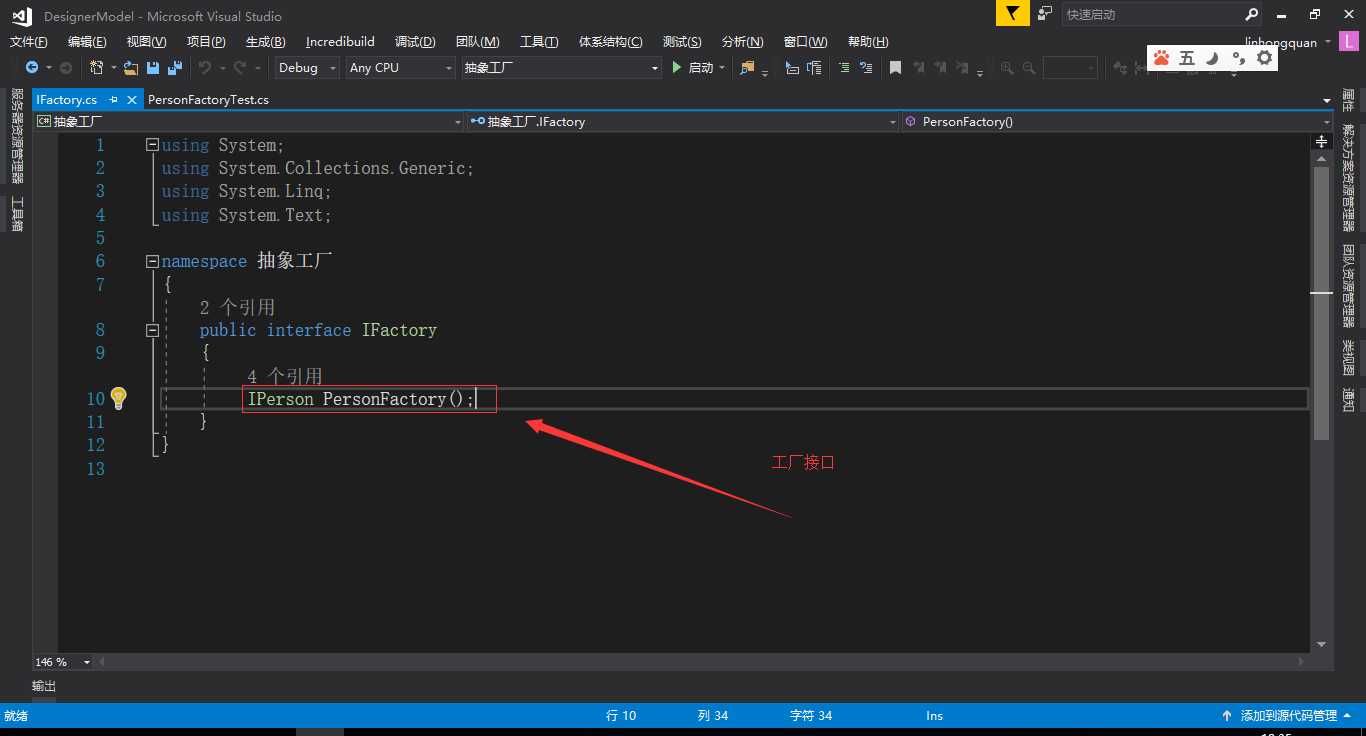Open the New Project icon dropdown arrow
This screenshot has width=1366, height=736.
click(x=113, y=68)
